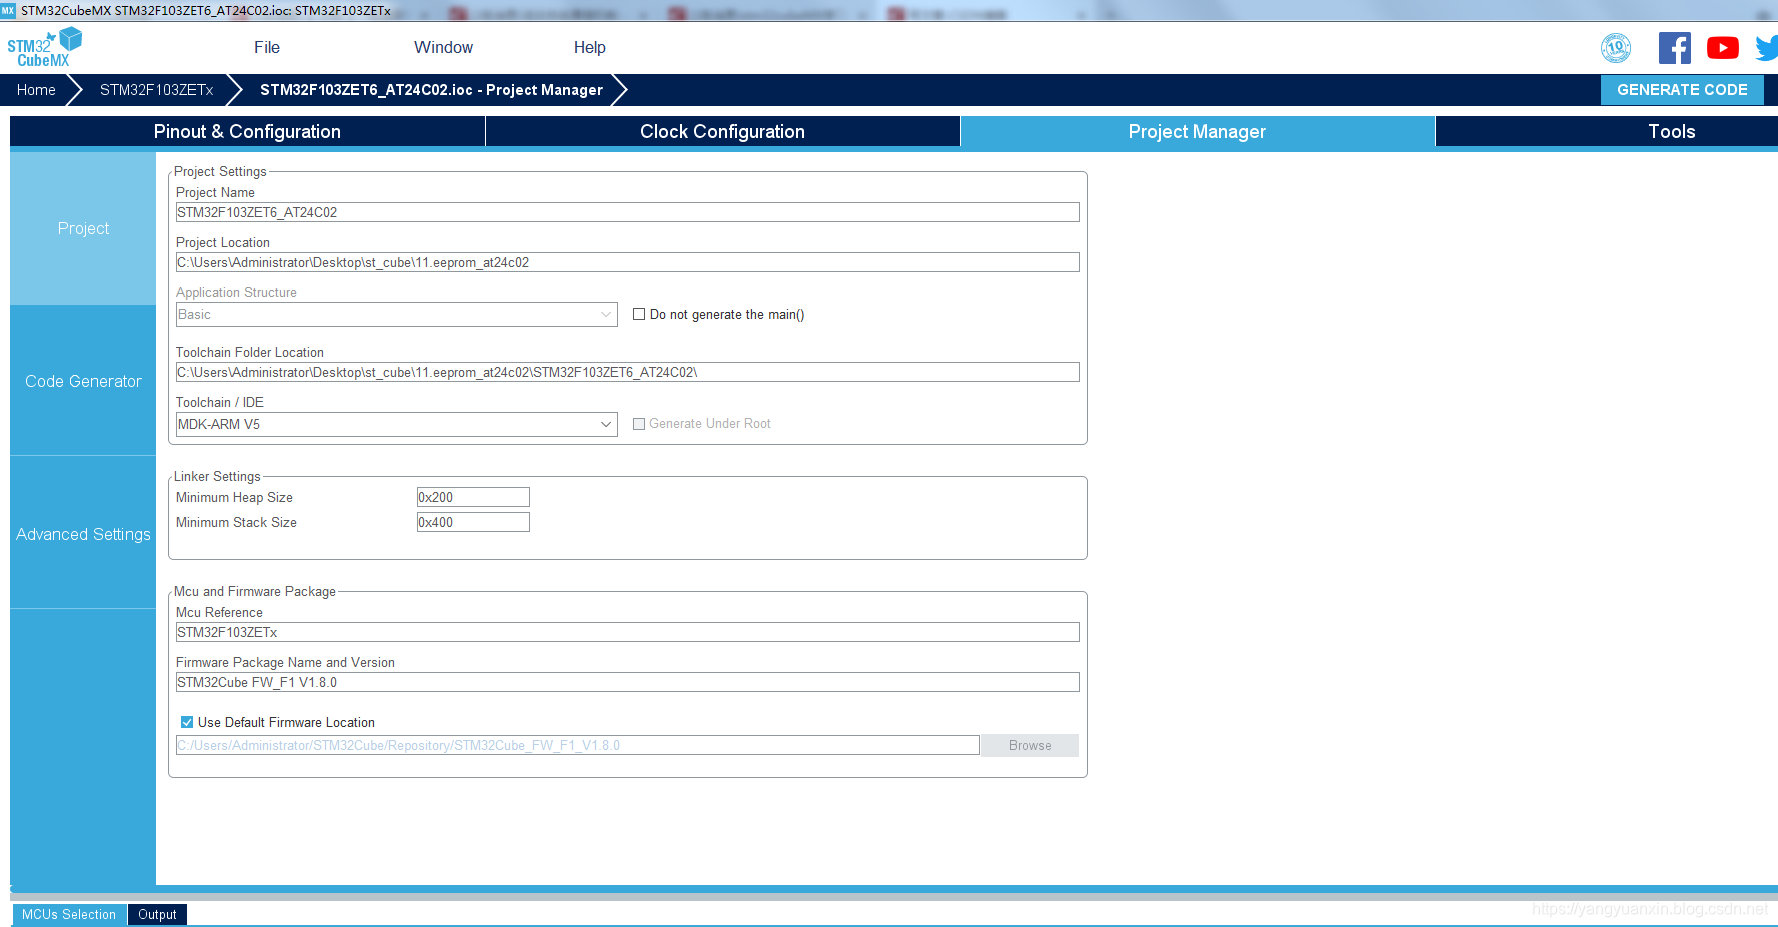The height and width of the screenshot is (927, 1778).
Task: Click the Firmware Package Name and Version field
Action: [628, 682]
